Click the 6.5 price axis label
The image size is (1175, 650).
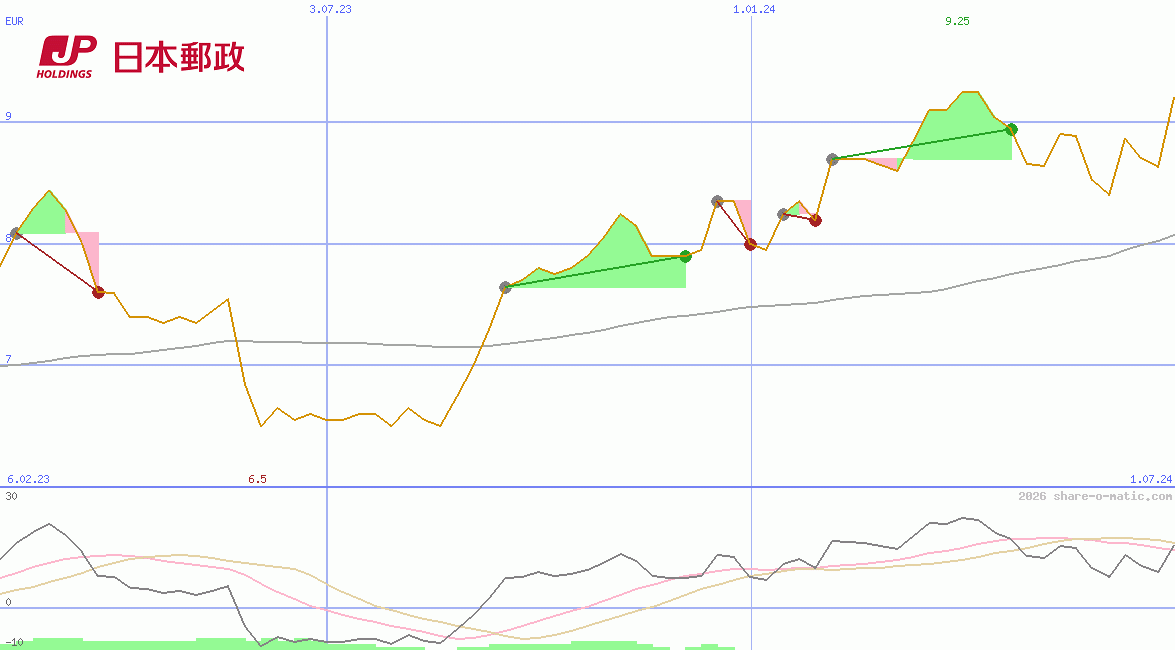pyautogui.click(x=258, y=479)
